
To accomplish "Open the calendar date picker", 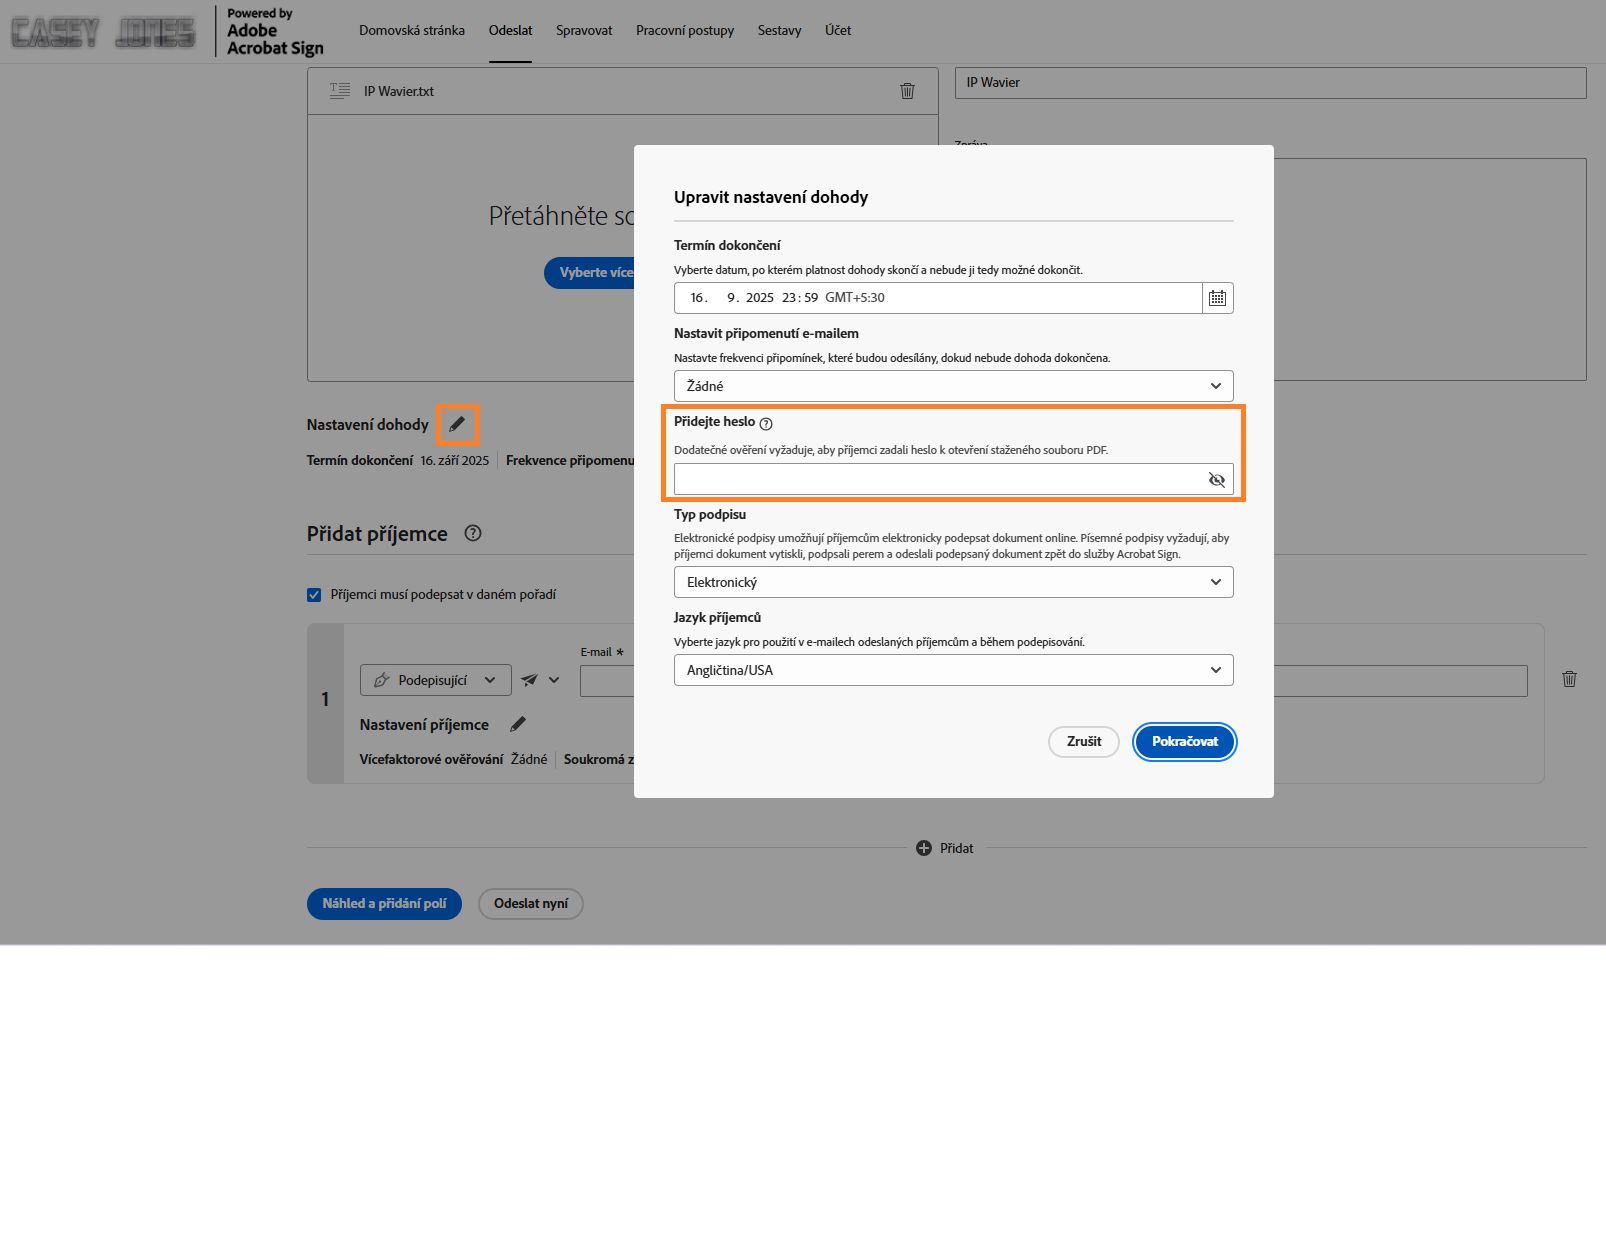I will tap(1217, 298).
